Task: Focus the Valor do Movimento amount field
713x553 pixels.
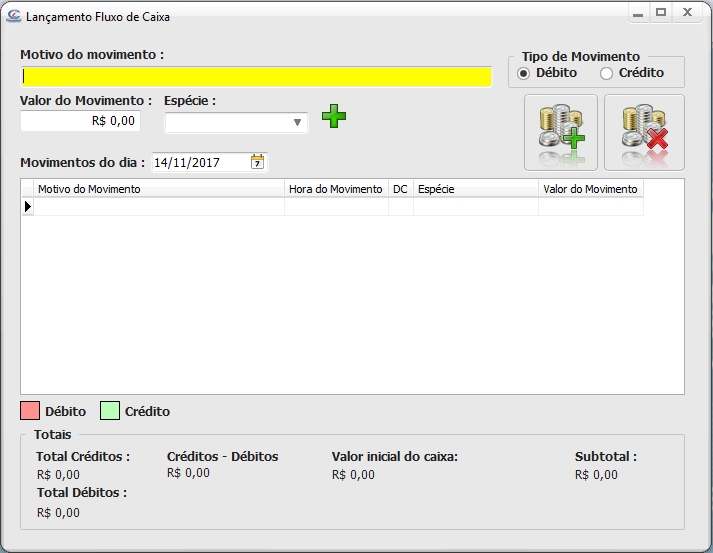Action: [80, 121]
